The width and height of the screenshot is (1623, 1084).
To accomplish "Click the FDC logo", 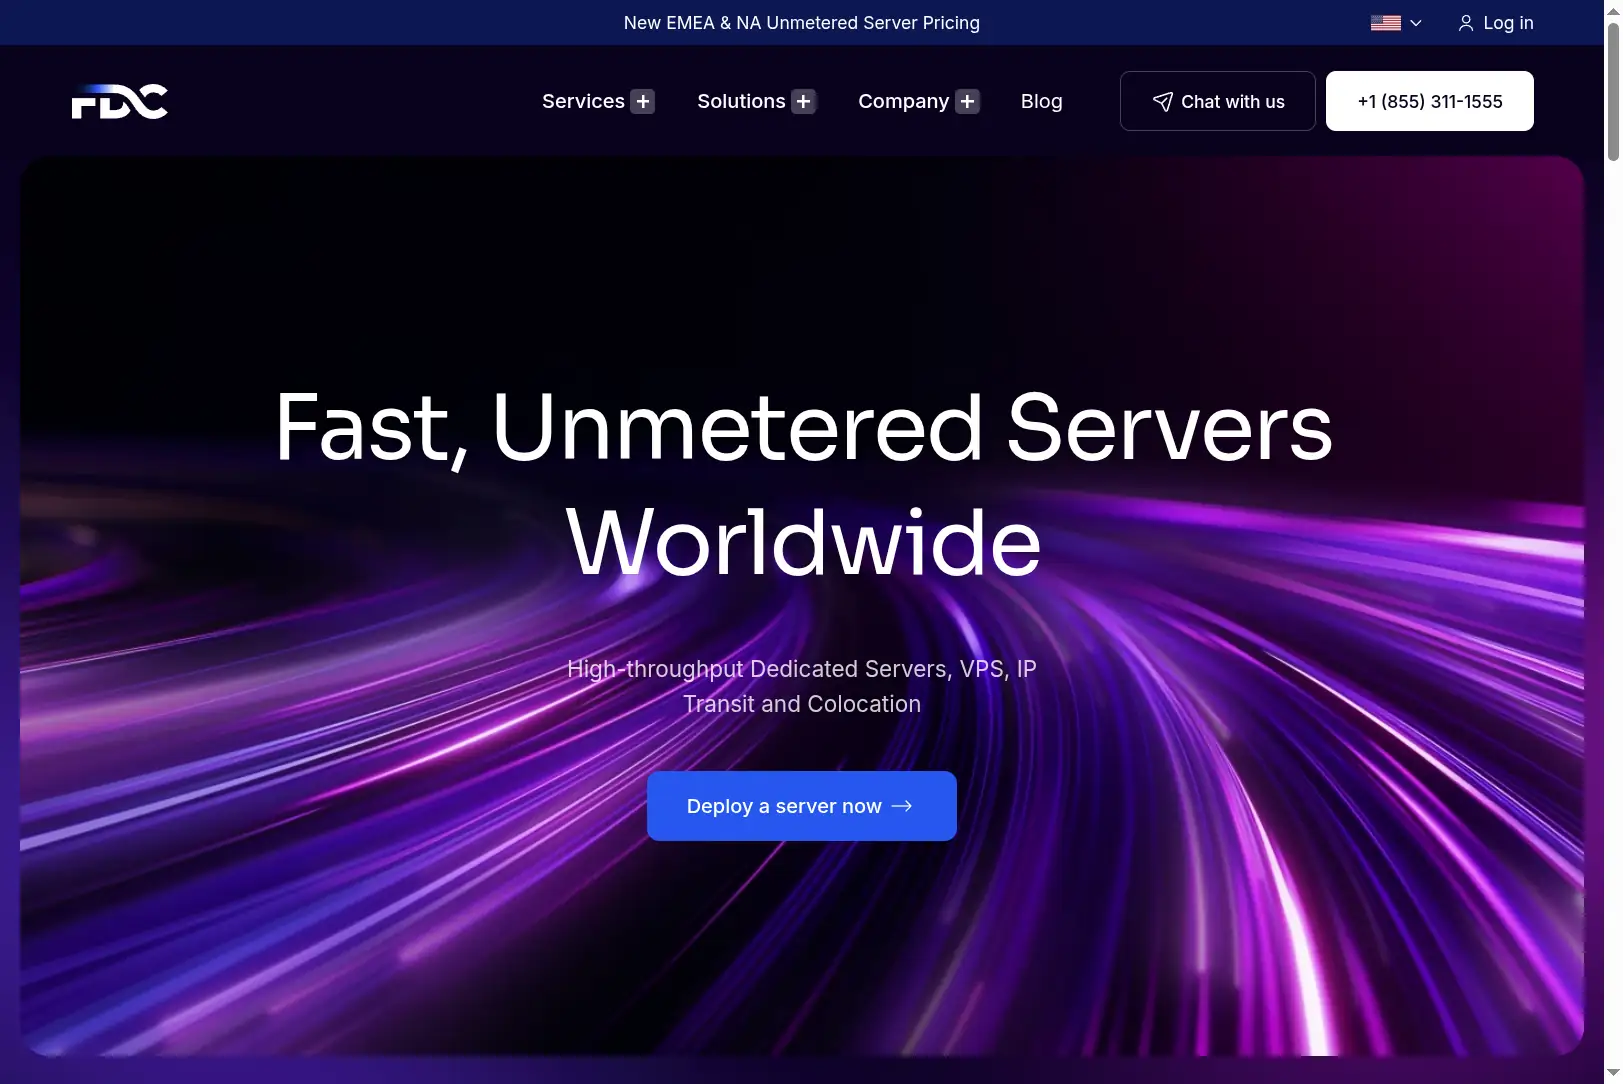I will [119, 101].
